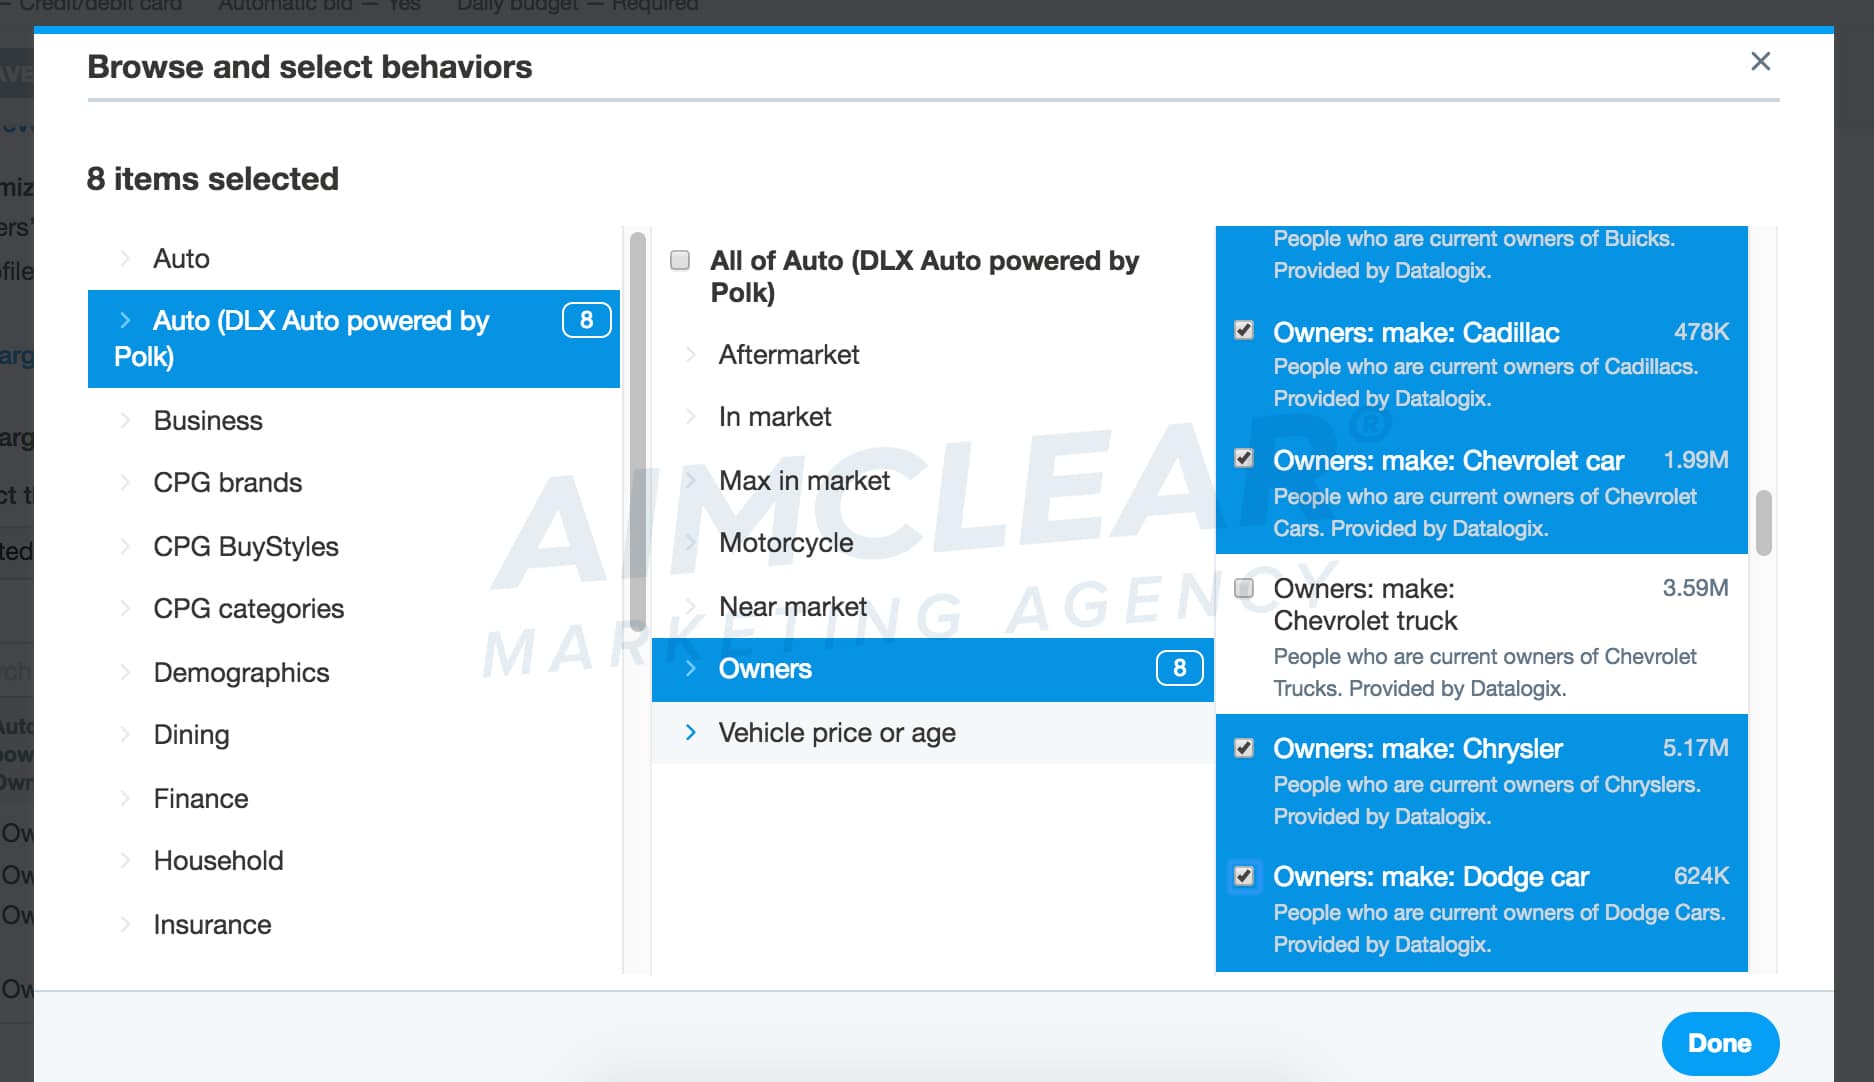Open Vehicle price or age subcategory
Viewport: 1874px width, 1082px height.
837,733
